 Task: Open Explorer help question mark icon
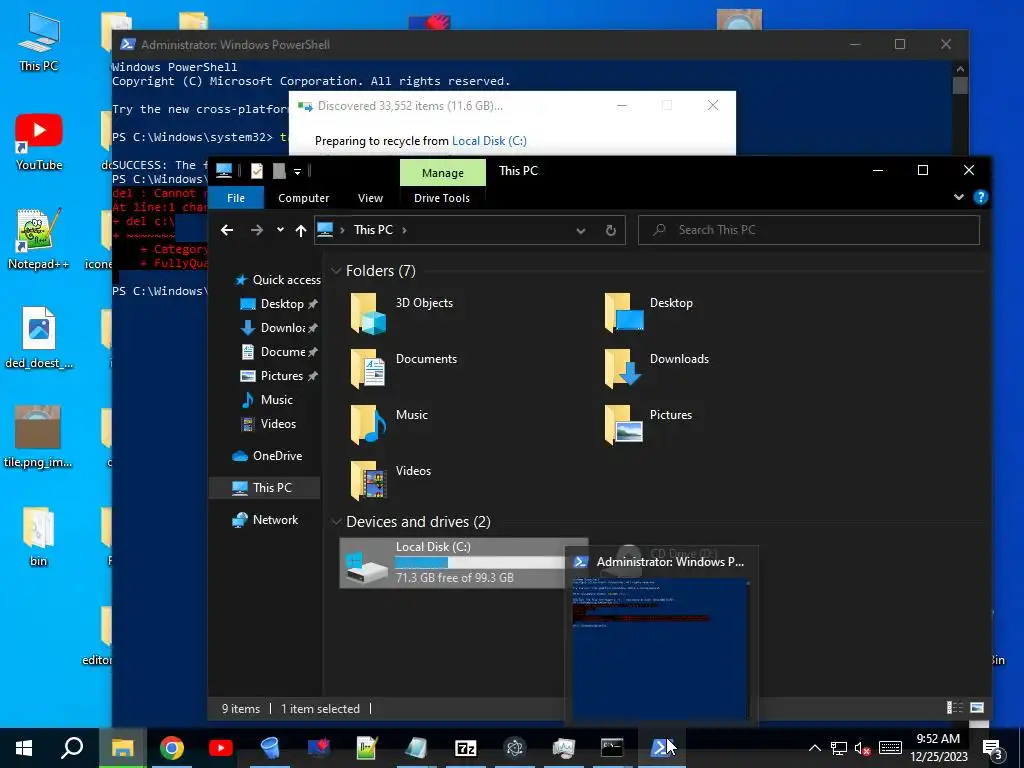coord(980,197)
